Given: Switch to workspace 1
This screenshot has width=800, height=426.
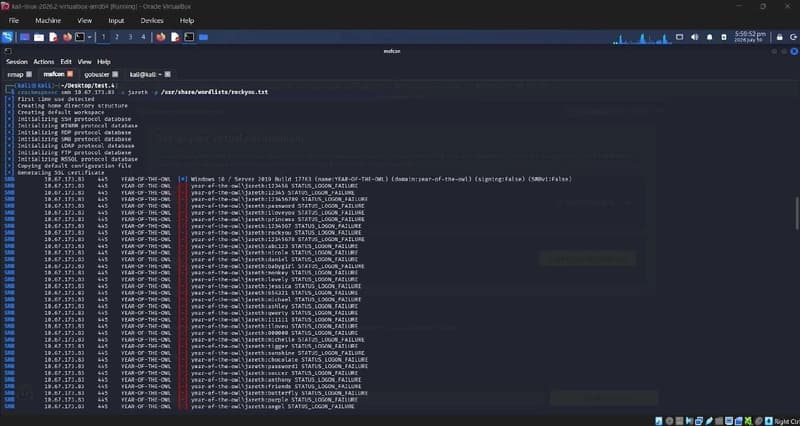Looking at the screenshot, I should coord(103,37).
